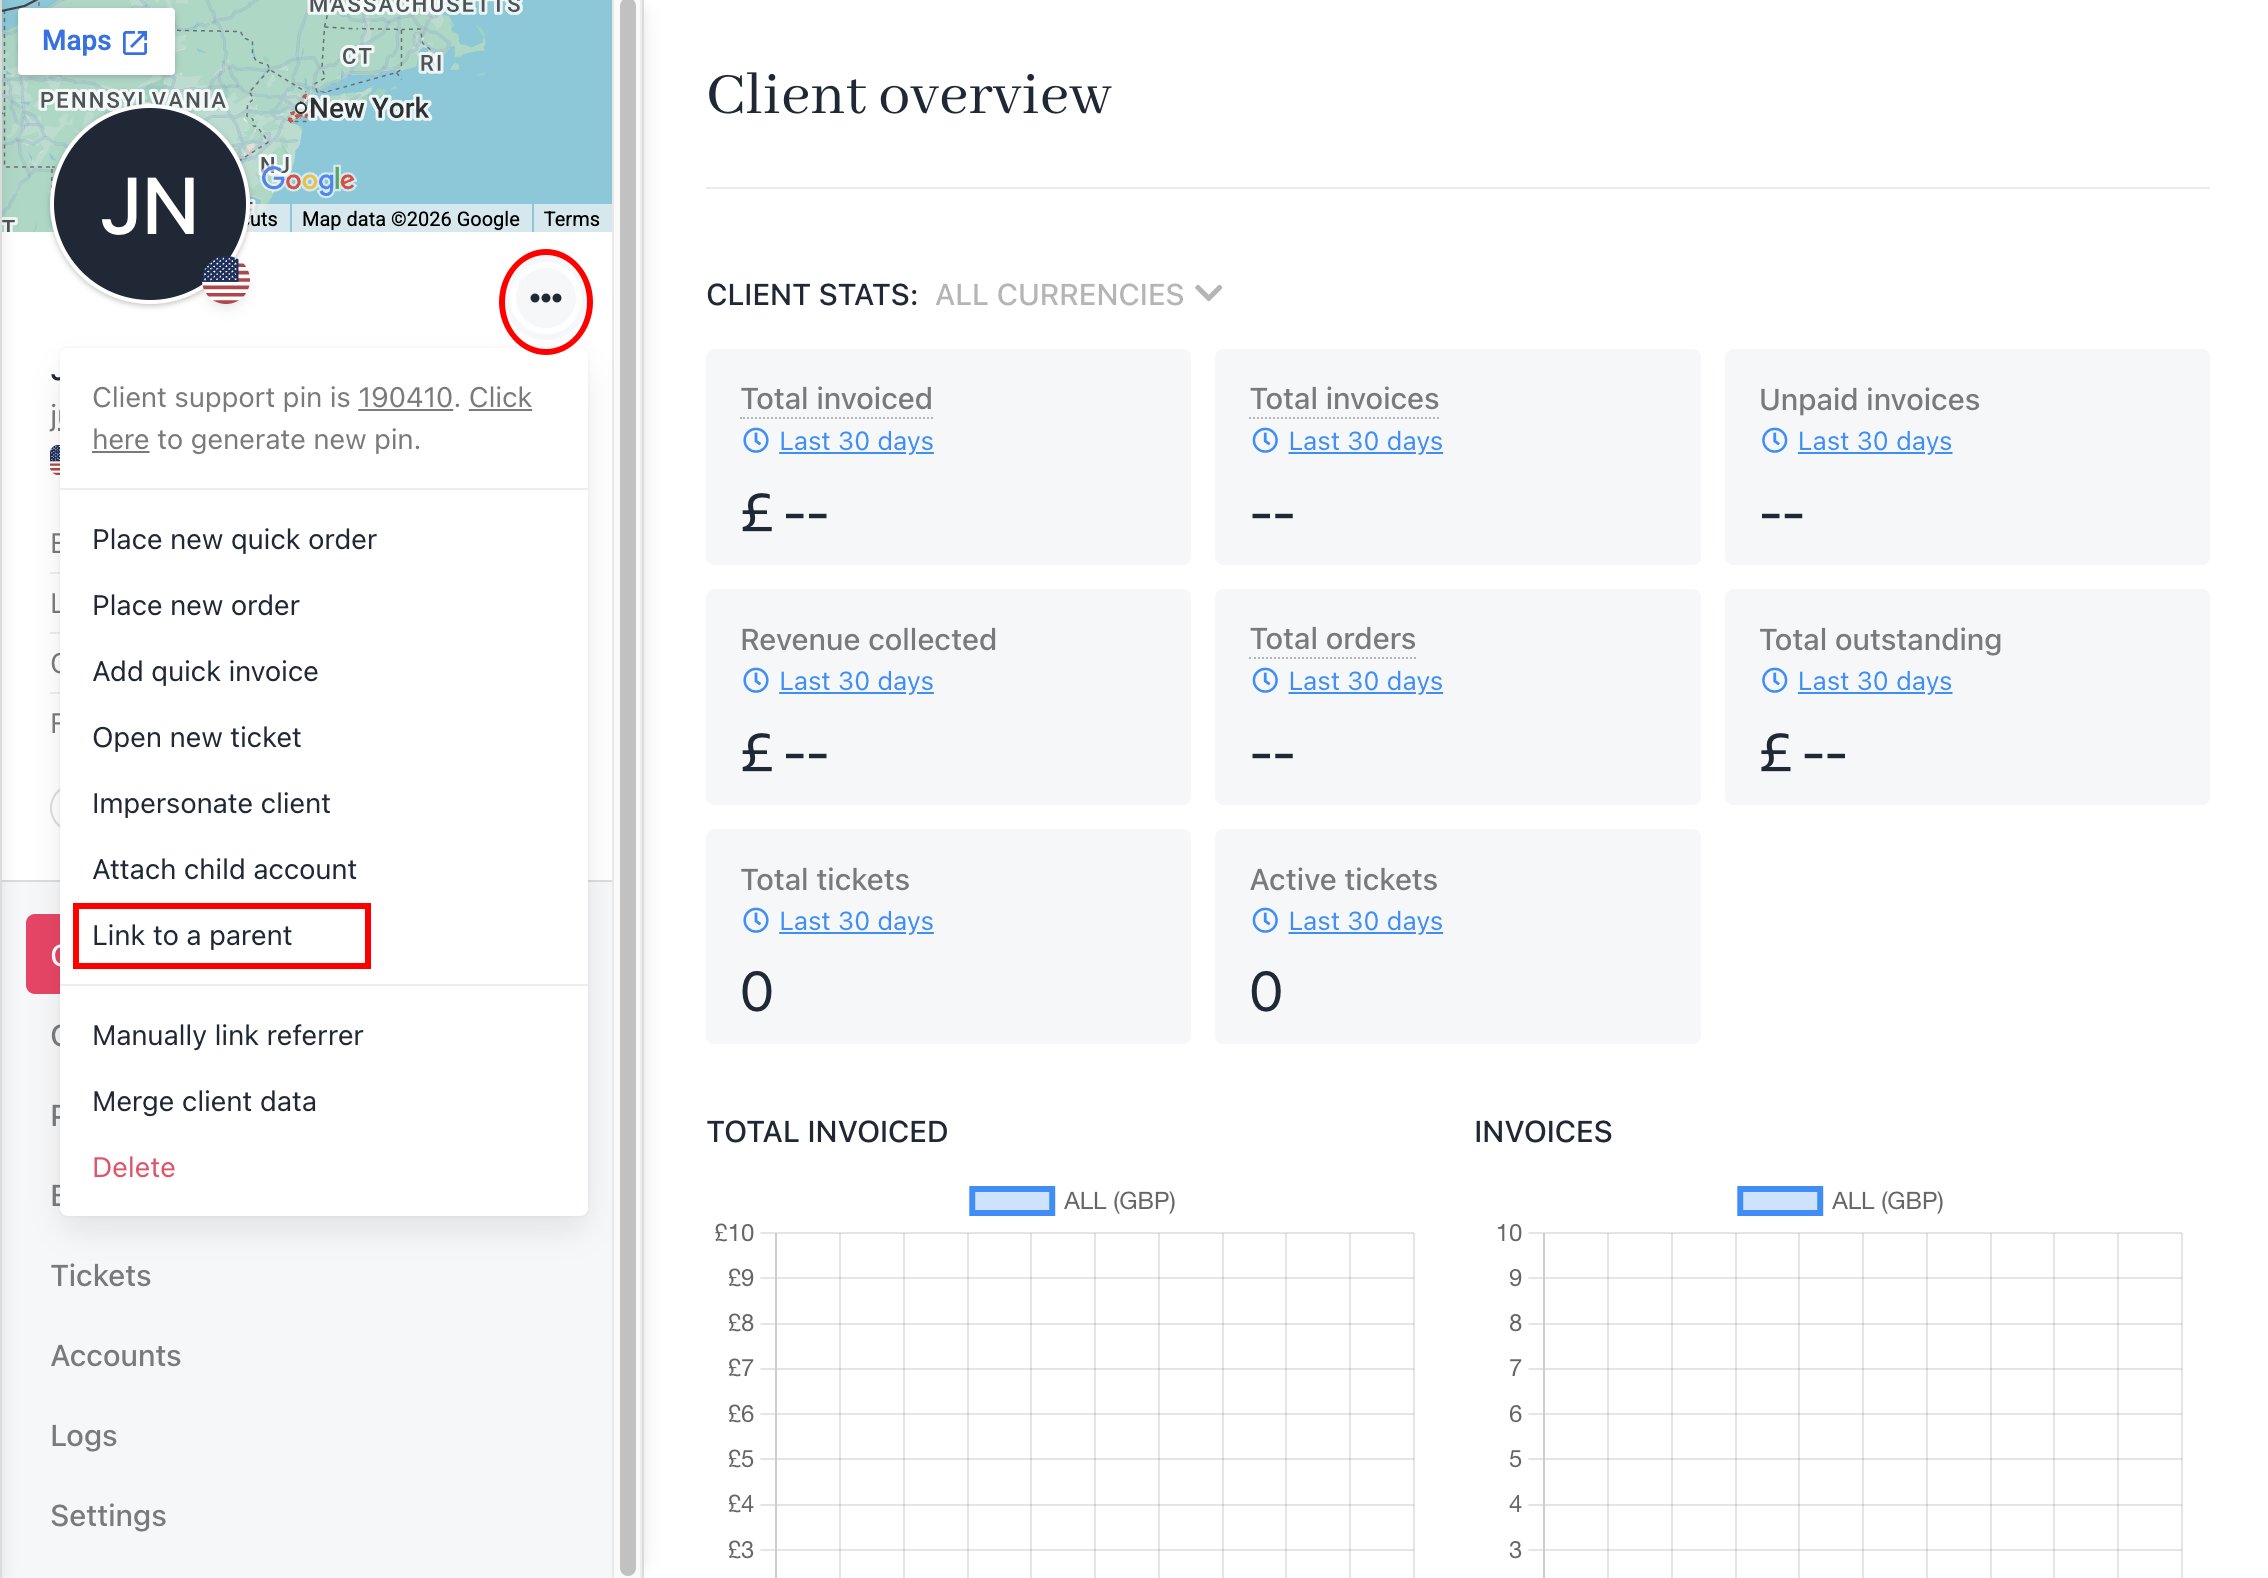Viewport: 2268px width, 1578px height.
Task: Change Active tickets Last 30 days range
Action: (1365, 921)
